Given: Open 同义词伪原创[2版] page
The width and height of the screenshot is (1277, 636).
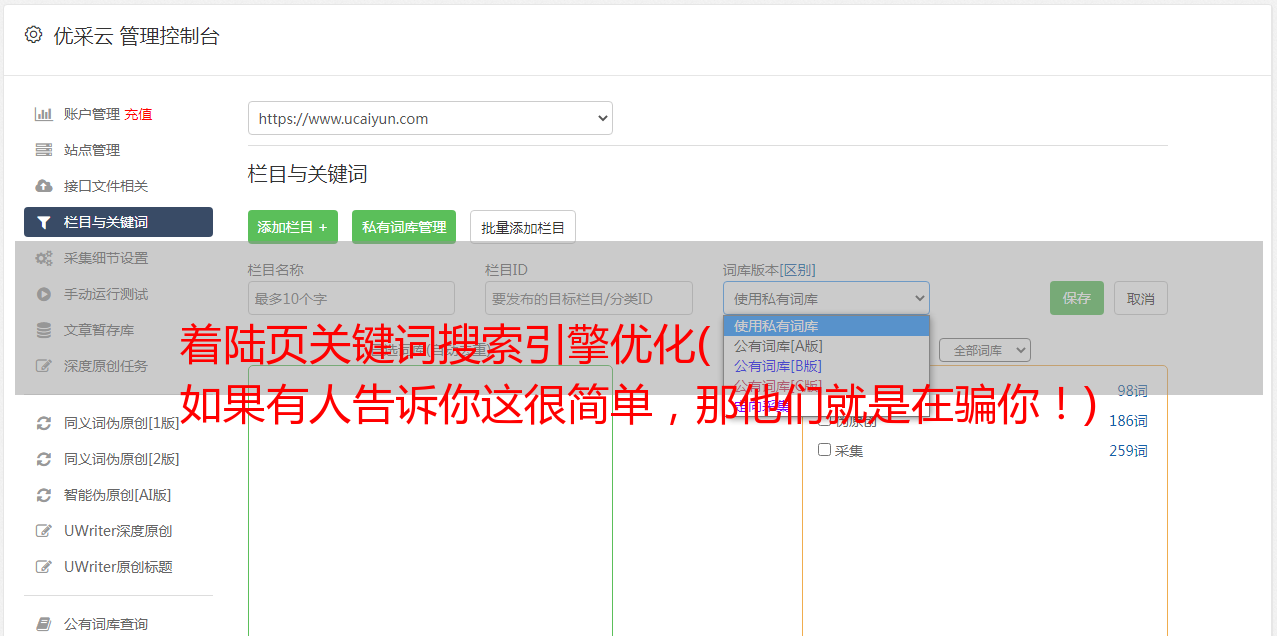Looking at the screenshot, I should (122, 459).
